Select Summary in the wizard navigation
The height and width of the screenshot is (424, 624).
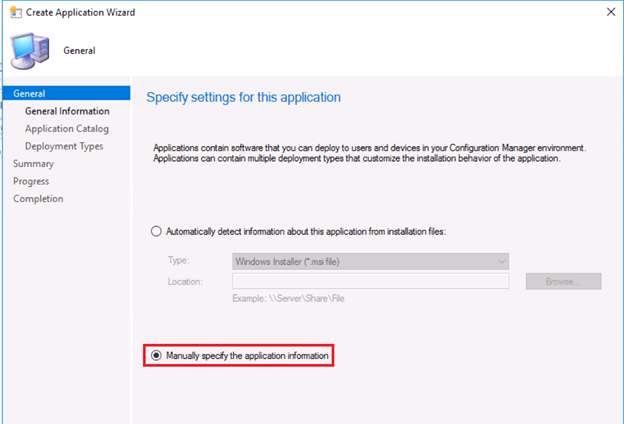pyautogui.click(x=33, y=164)
